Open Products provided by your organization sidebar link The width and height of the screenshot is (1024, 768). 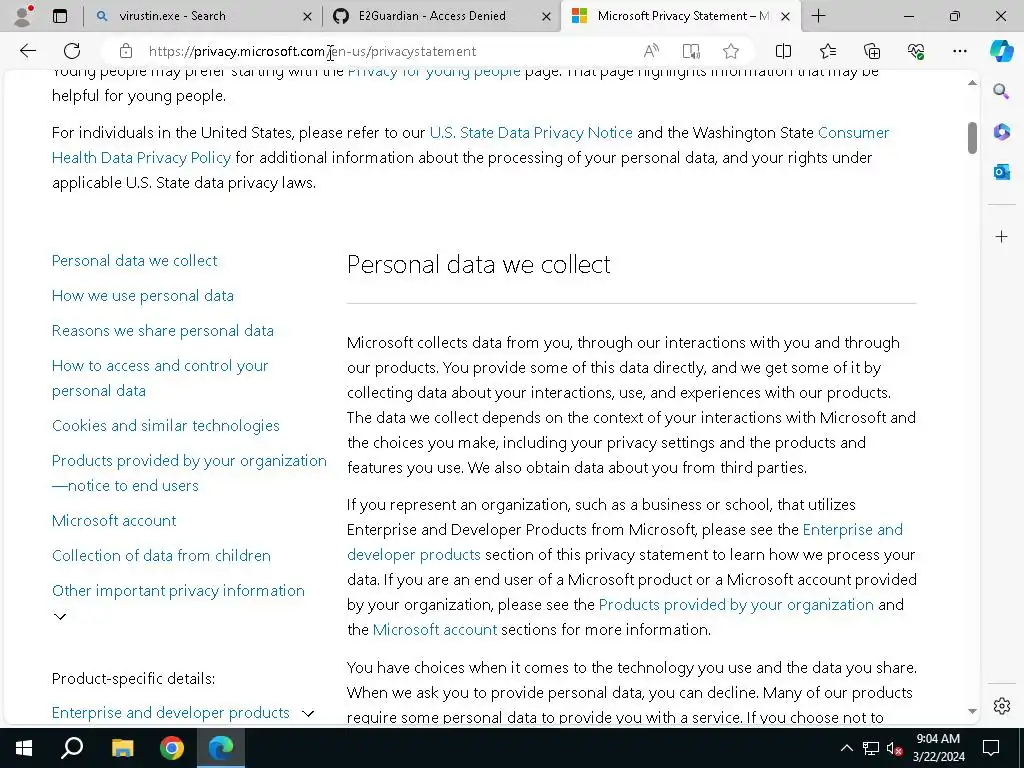point(189,473)
